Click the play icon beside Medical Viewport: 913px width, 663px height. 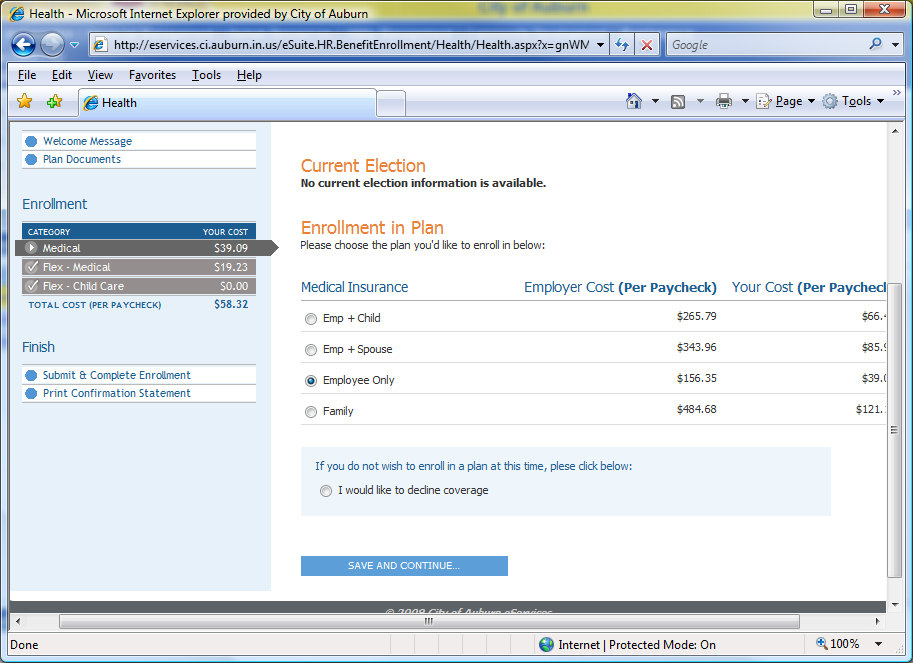click(31, 247)
